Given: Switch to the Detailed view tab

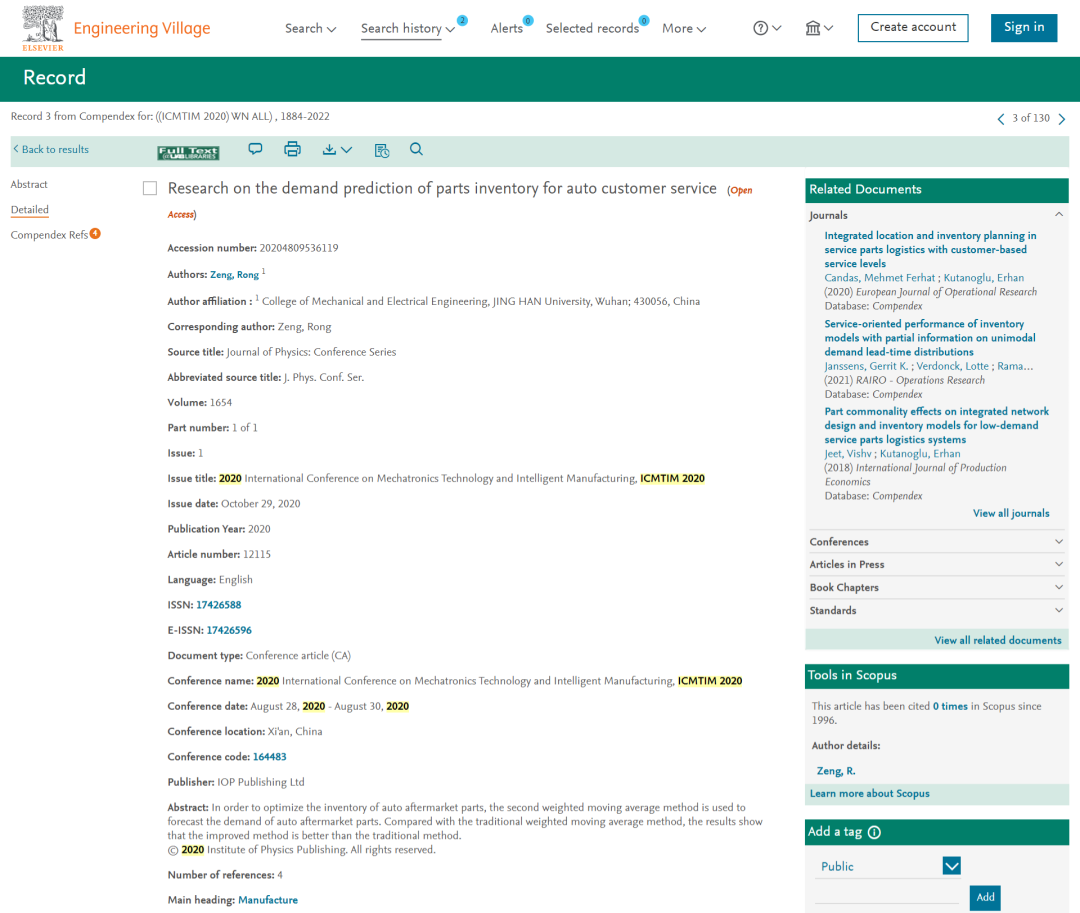Looking at the screenshot, I should click(30, 209).
